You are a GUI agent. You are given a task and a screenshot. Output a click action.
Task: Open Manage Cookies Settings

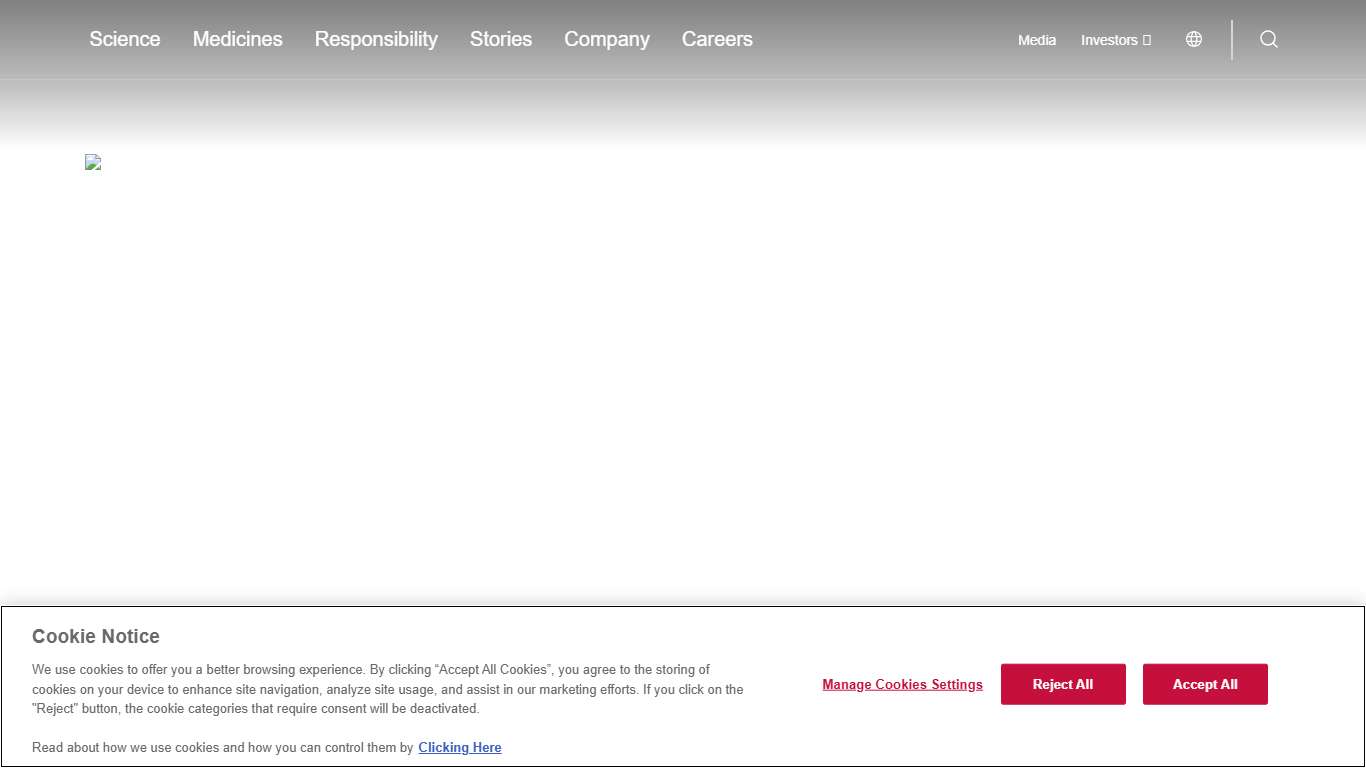(902, 685)
